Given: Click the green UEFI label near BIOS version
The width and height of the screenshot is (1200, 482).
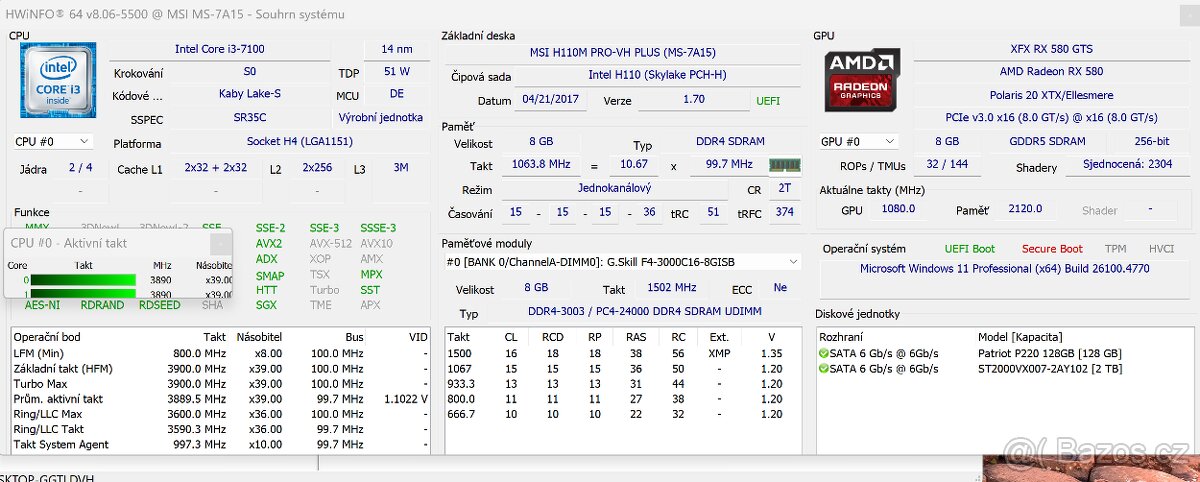Looking at the screenshot, I should [768, 101].
